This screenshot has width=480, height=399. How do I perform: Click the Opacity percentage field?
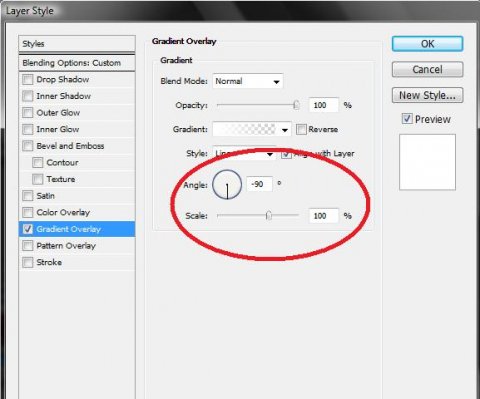[324, 105]
